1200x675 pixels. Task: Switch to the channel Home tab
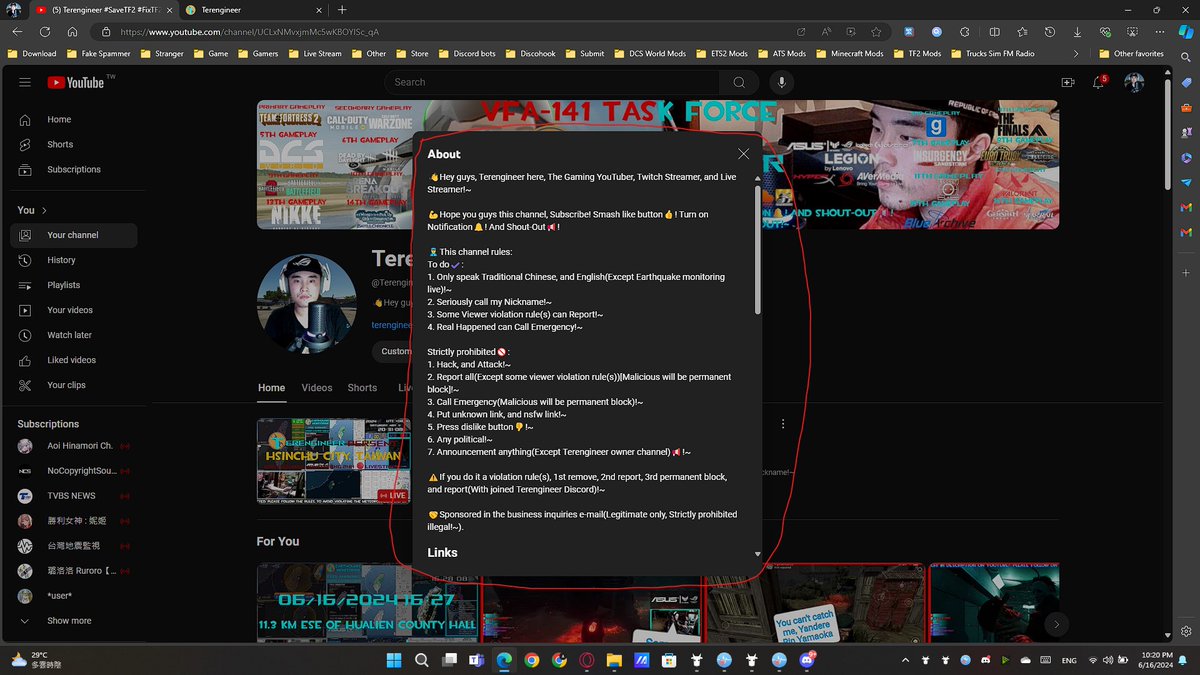(x=271, y=388)
